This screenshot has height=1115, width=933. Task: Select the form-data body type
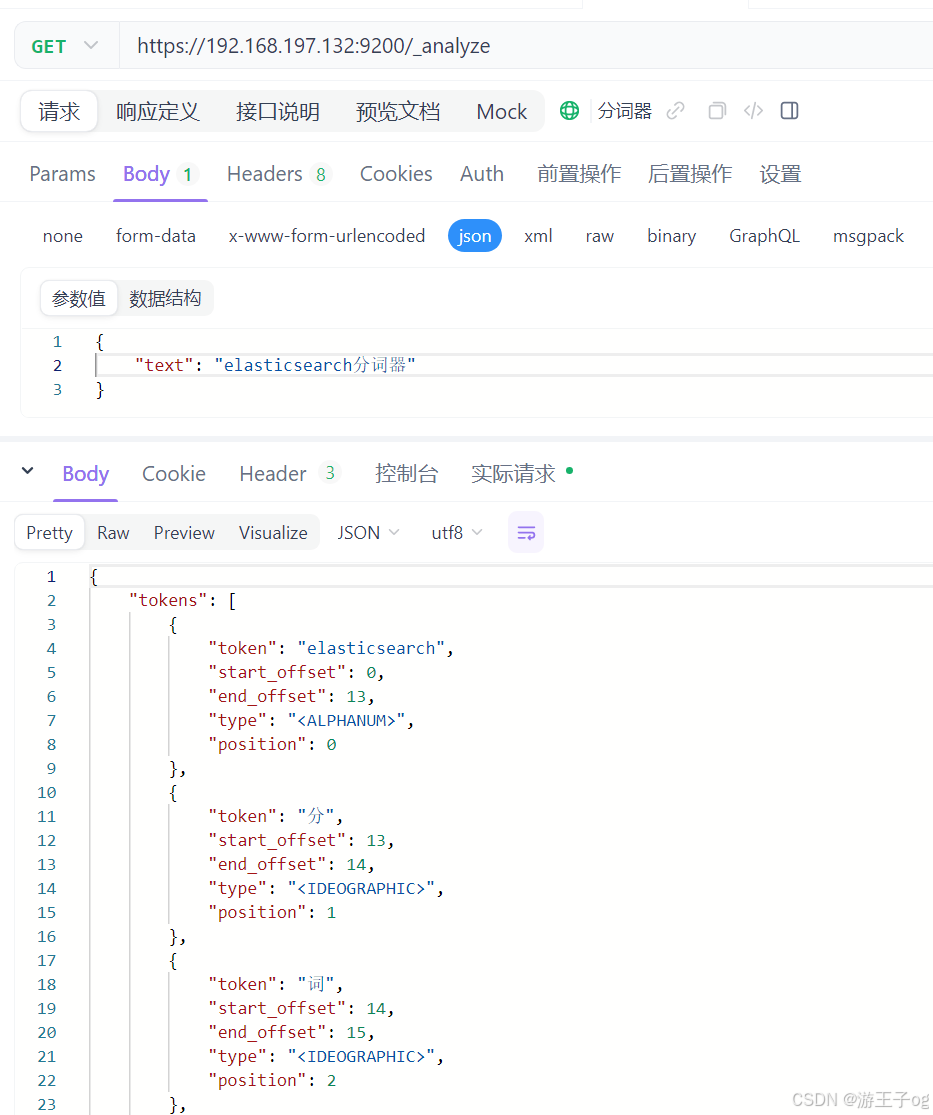[156, 235]
